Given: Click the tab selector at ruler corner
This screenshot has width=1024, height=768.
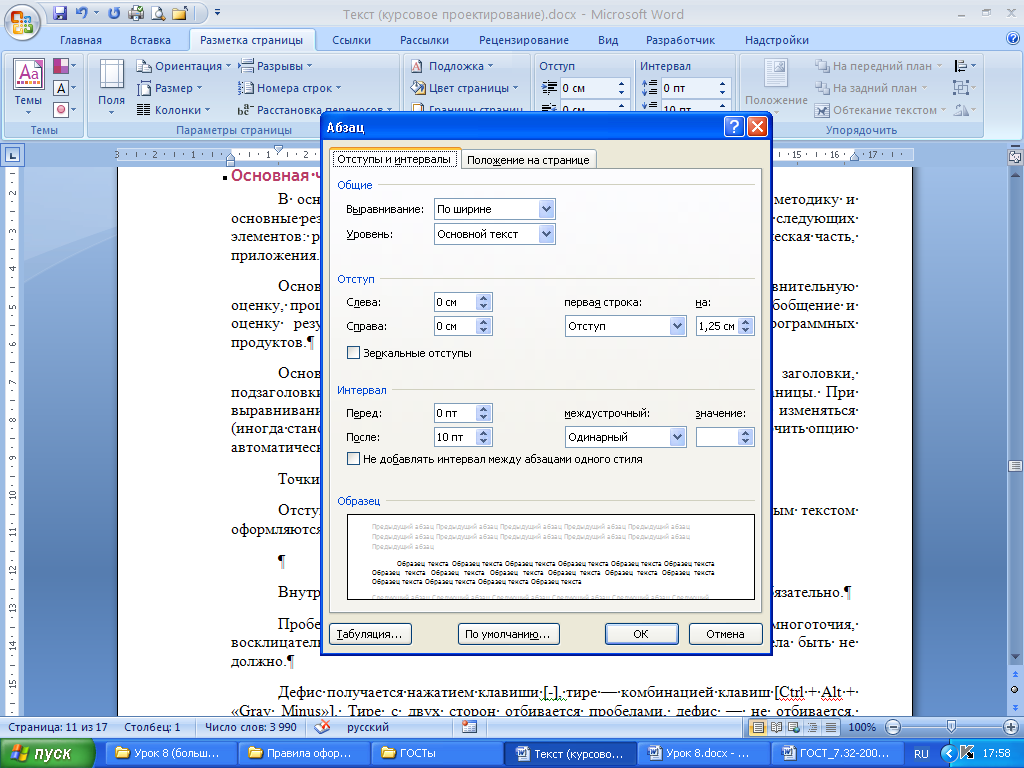Looking at the screenshot, I should pyautogui.click(x=13, y=155).
